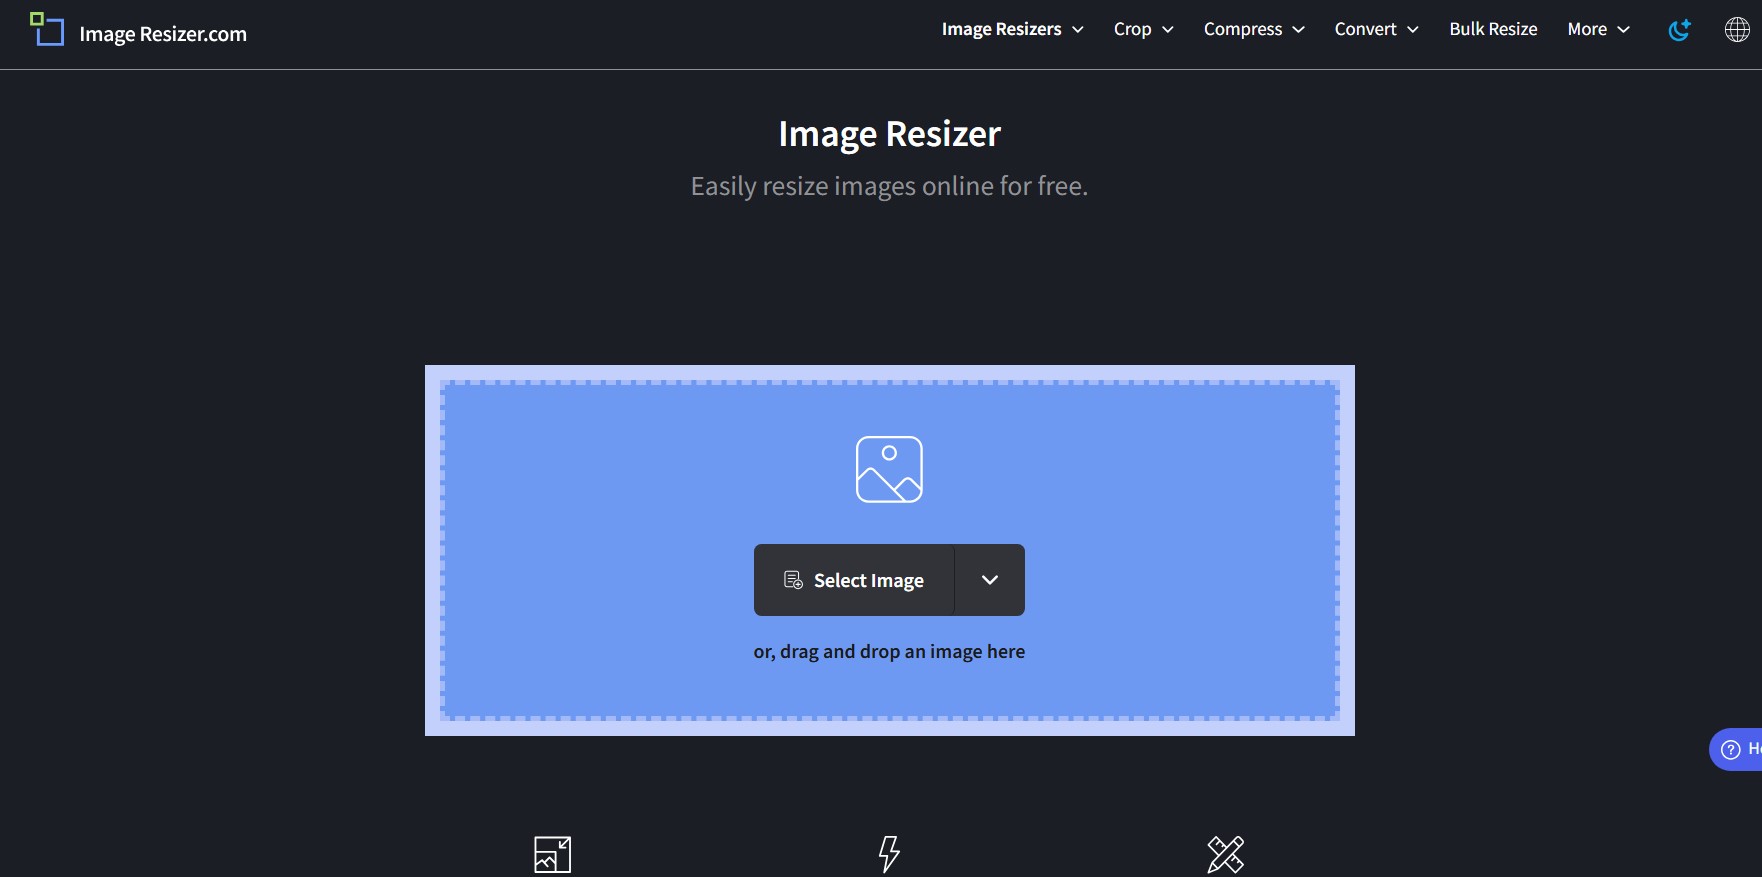The width and height of the screenshot is (1762, 877).
Task: Click the Select Image button
Action: click(854, 580)
